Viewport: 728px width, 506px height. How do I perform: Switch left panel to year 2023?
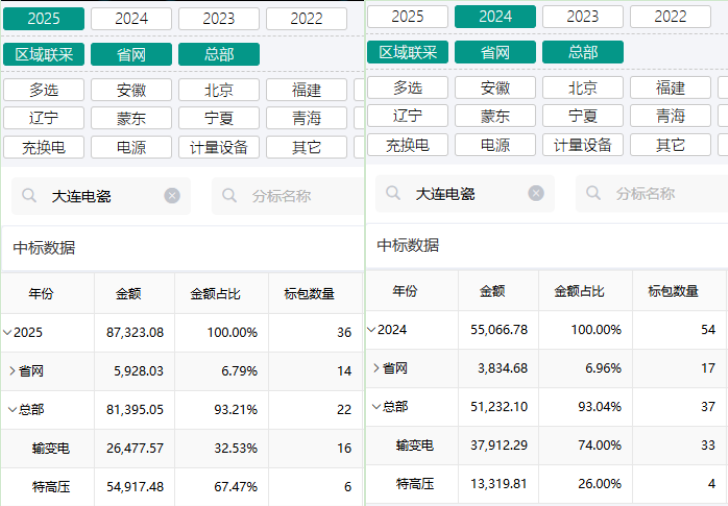(x=219, y=19)
